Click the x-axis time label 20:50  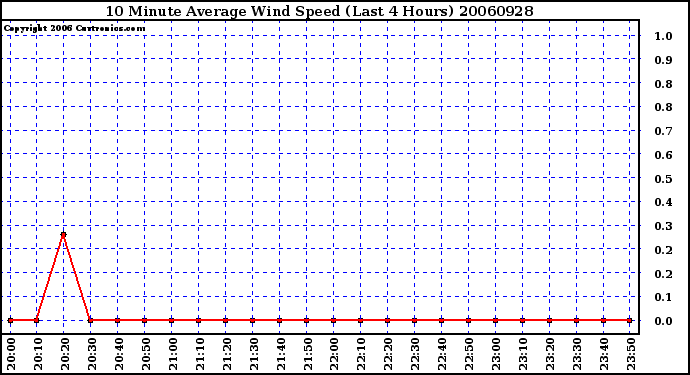(x=146, y=354)
